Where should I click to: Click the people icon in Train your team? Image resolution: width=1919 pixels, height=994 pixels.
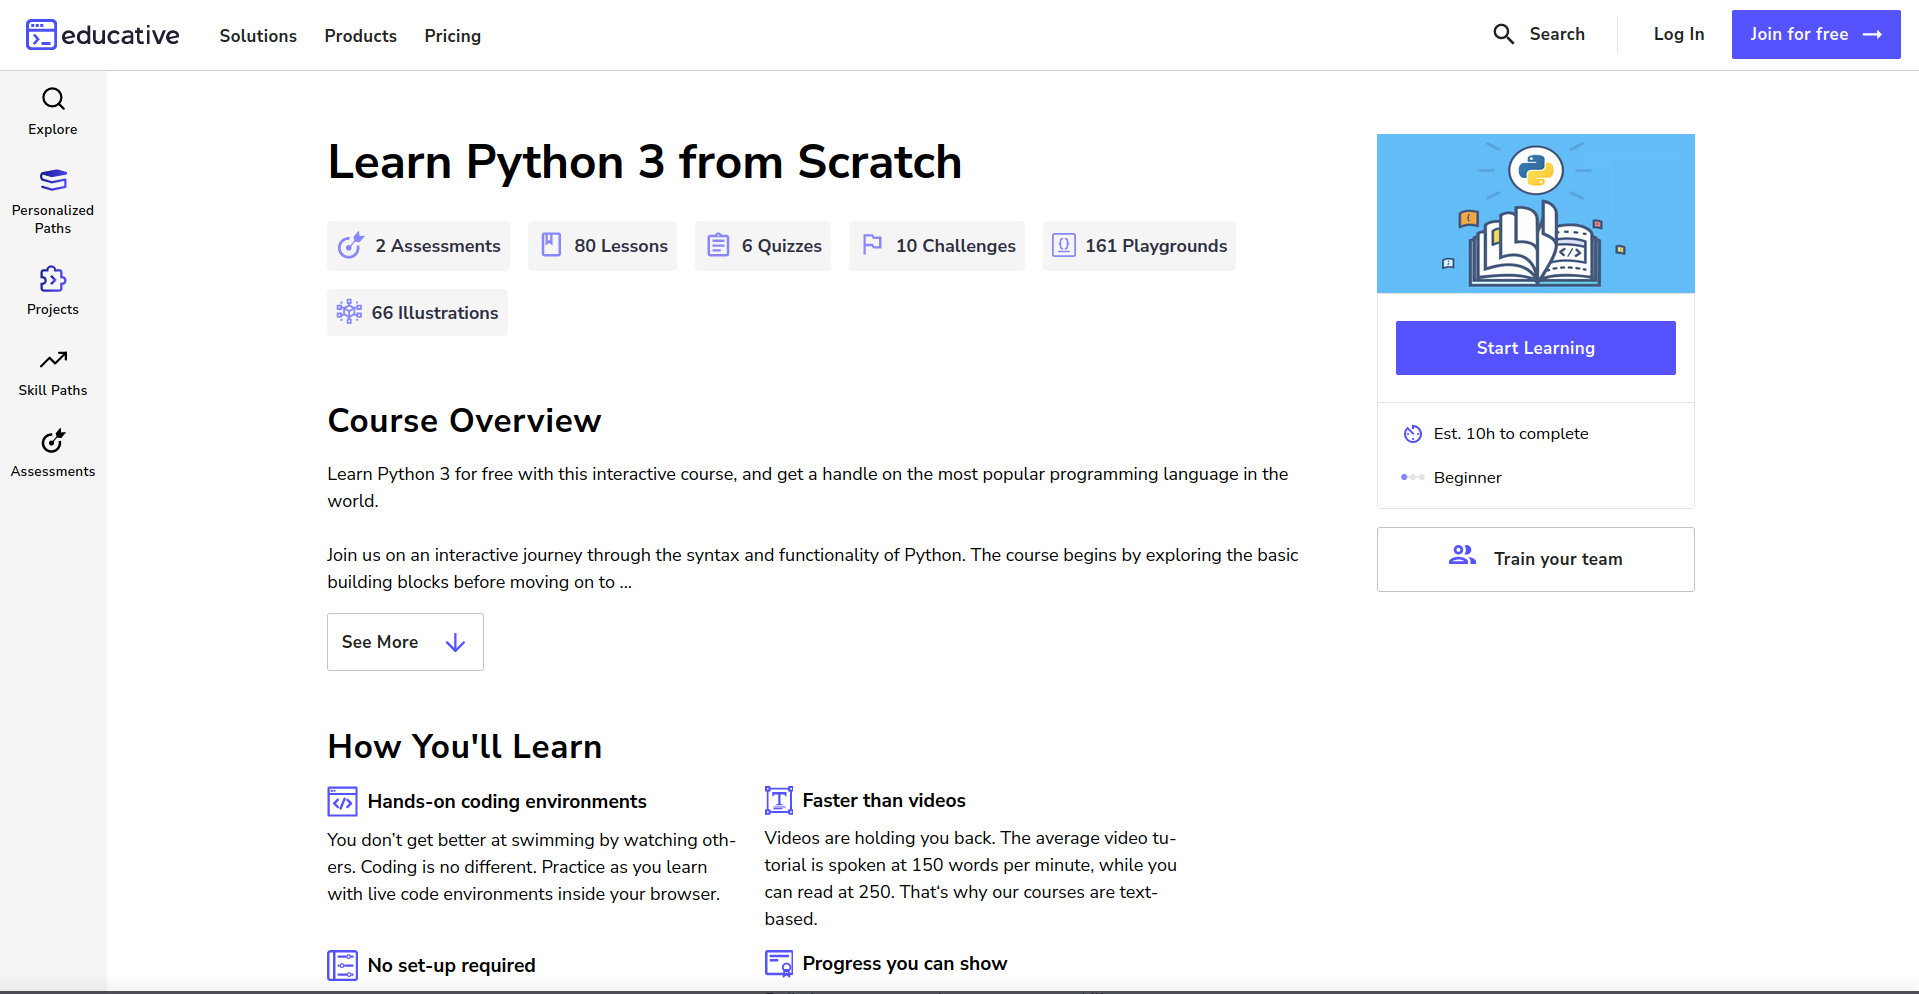point(1462,555)
